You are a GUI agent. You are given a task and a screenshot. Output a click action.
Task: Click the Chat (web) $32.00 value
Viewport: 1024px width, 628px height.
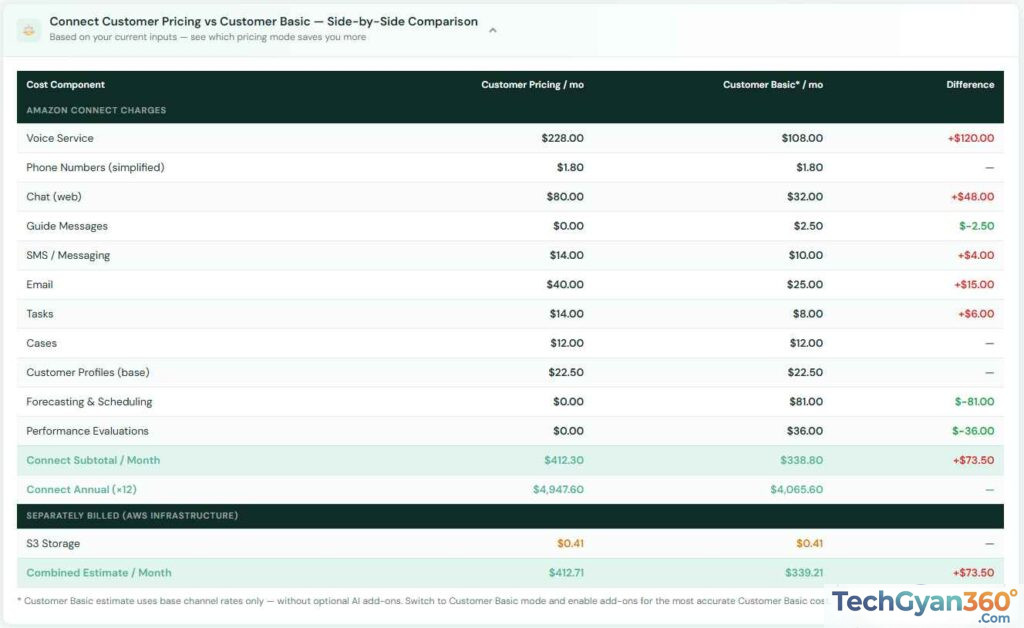tap(805, 197)
